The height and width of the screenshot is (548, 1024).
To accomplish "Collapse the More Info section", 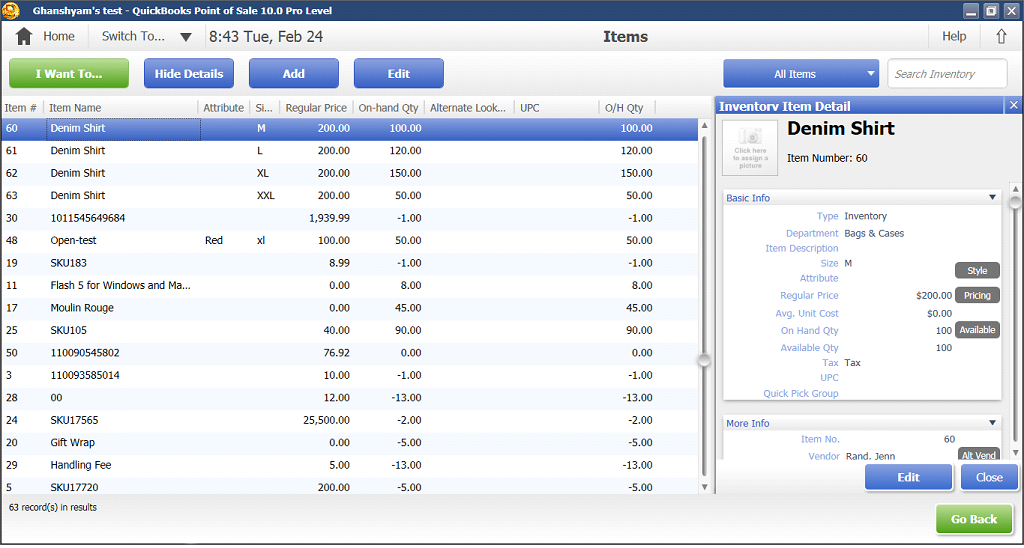I will (992, 423).
